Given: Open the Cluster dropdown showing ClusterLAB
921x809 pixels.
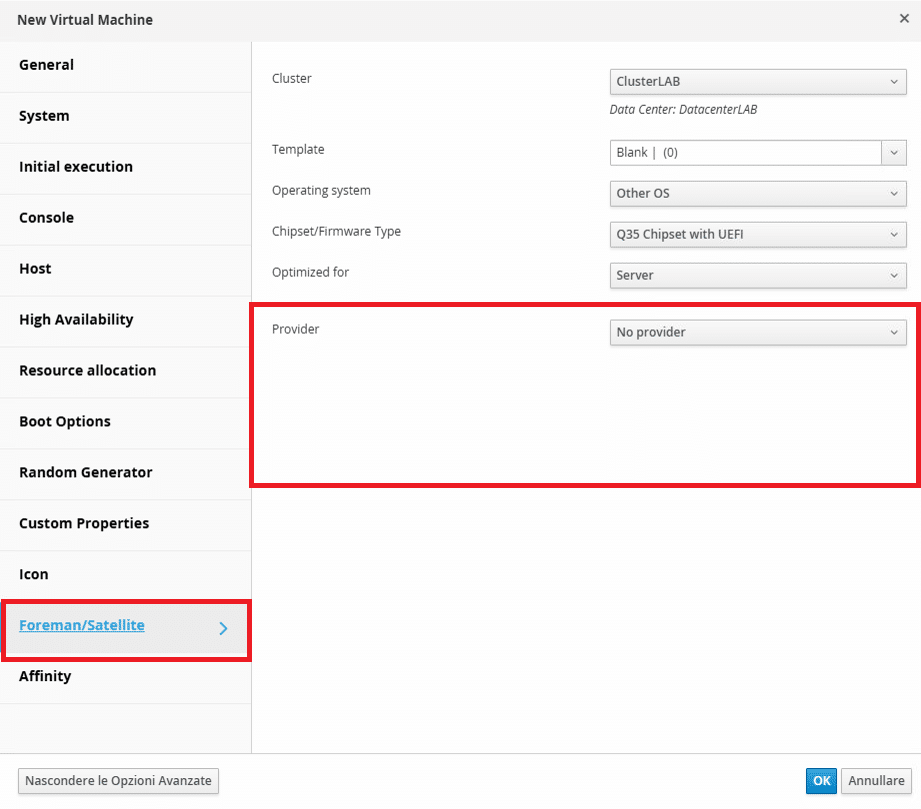Looking at the screenshot, I should coord(758,82).
